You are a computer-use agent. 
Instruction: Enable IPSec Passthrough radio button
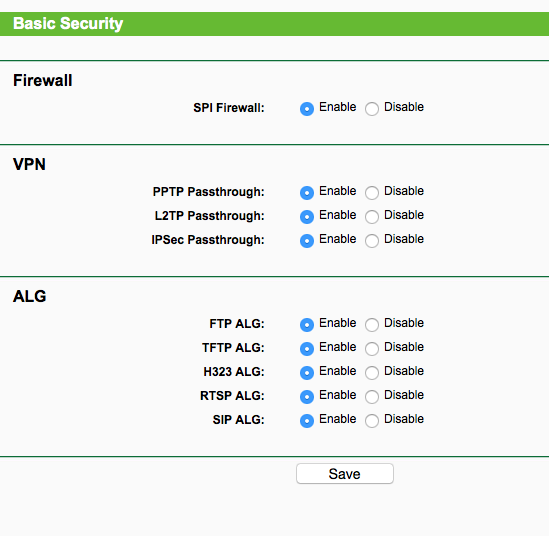coord(307,241)
